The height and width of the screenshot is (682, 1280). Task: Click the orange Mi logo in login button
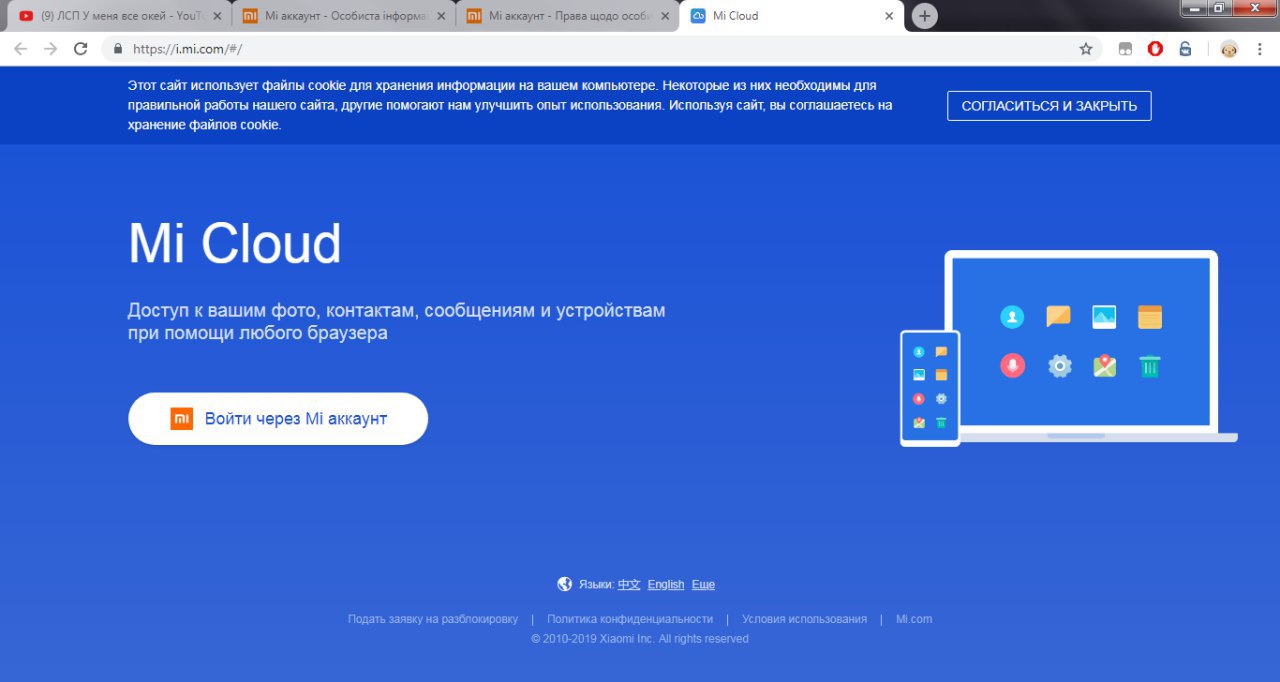[181, 419]
